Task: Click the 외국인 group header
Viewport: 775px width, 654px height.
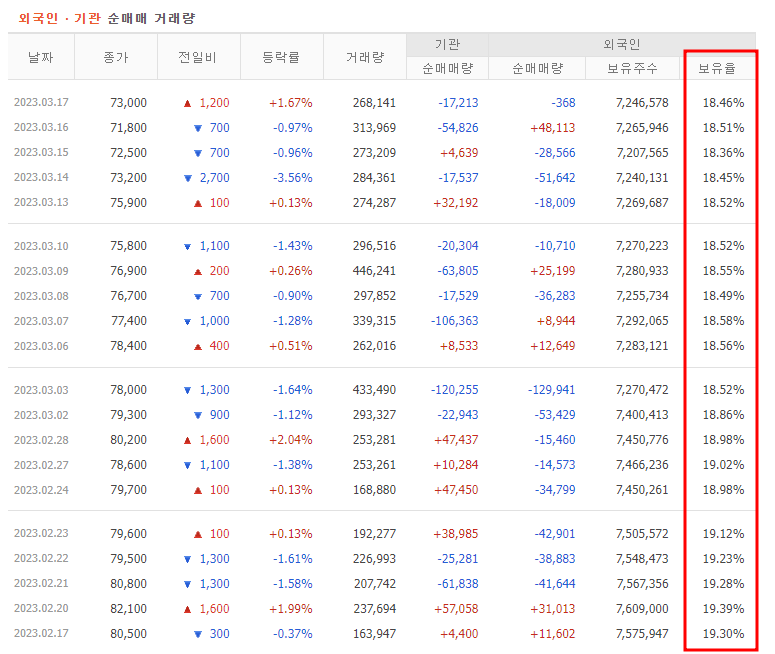Action: pyautogui.click(x=622, y=44)
